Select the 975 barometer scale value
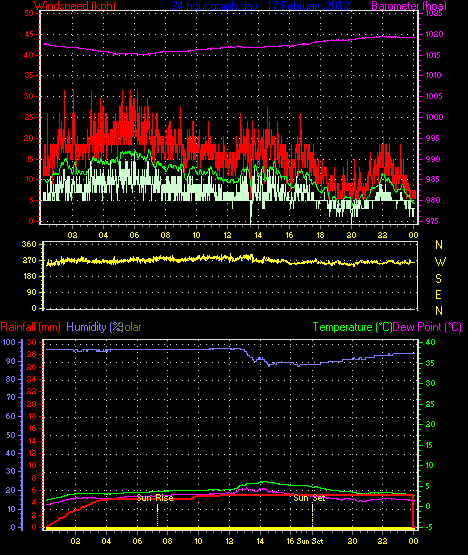 (x=432, y=221)
